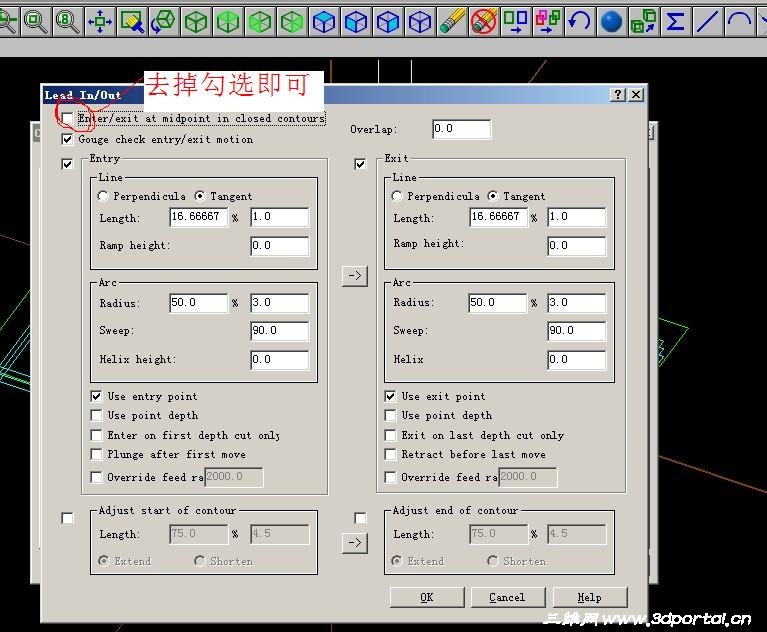Activate the dynamic rotate cube icon
The height and width of the screenshot is (632, 767).
click(x=164, y=22)
